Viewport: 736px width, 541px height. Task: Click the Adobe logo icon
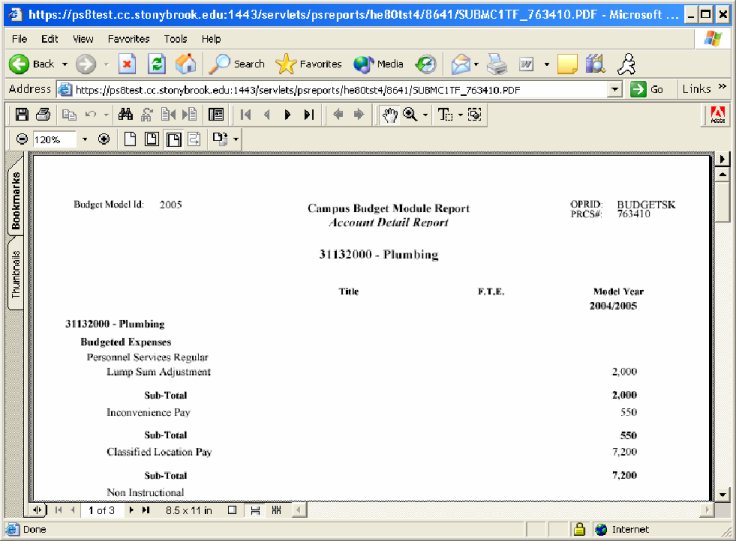pos(716,115)
